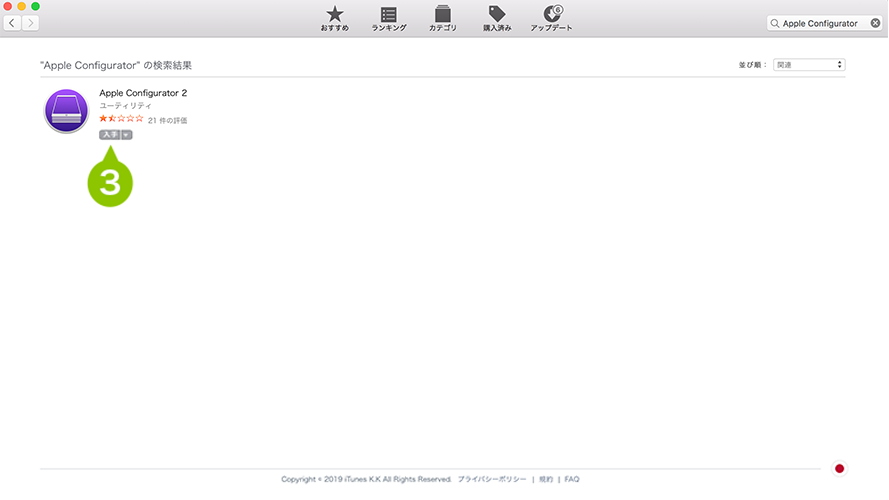Screen dimensions: 889x500
Task: Click the Copyright 2019 iTunes K.K. text
Action: coord(366,479)
